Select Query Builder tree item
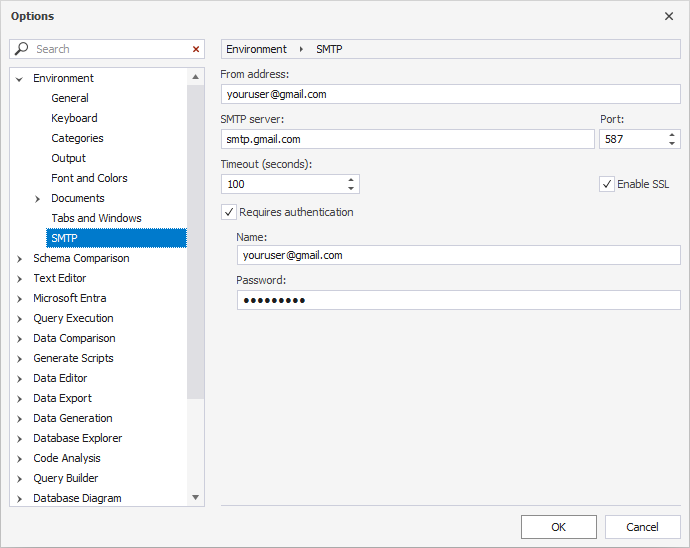This screenshot has width=690, height=548. coord(66,478)
